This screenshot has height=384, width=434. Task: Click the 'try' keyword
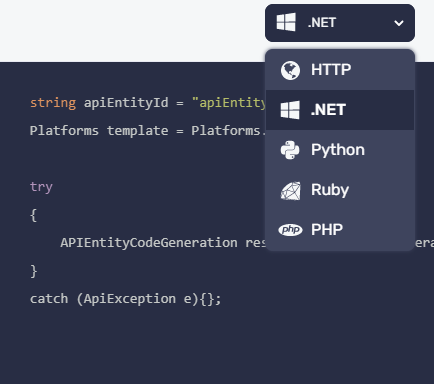[x=41, y=187]
